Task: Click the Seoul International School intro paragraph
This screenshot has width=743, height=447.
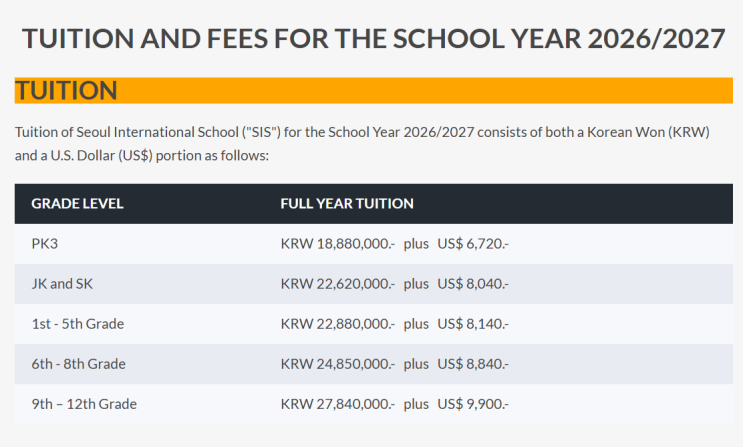Action: pyautogui.click(x=362, y=144)
